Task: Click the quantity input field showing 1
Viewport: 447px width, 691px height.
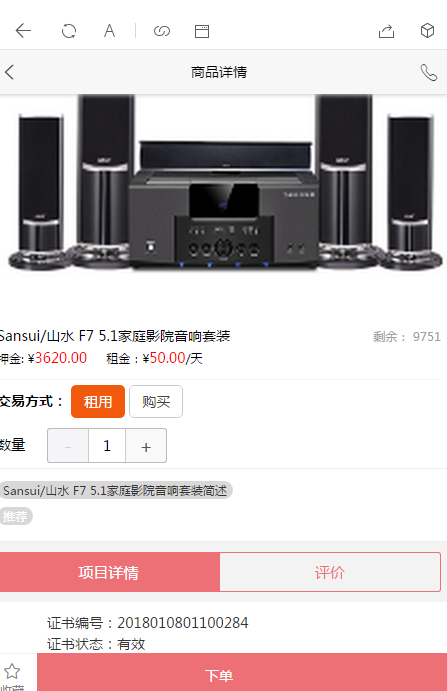Action: point(107,446)
